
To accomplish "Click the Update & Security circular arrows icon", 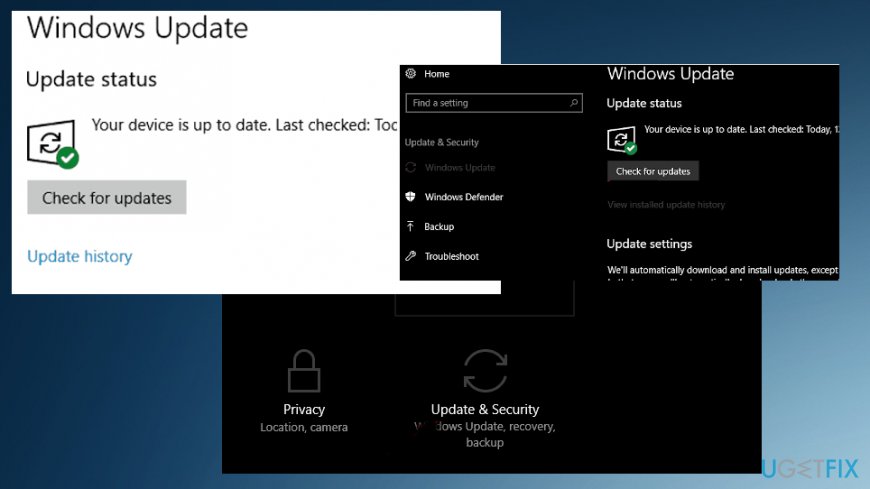I will click(485, 371).
